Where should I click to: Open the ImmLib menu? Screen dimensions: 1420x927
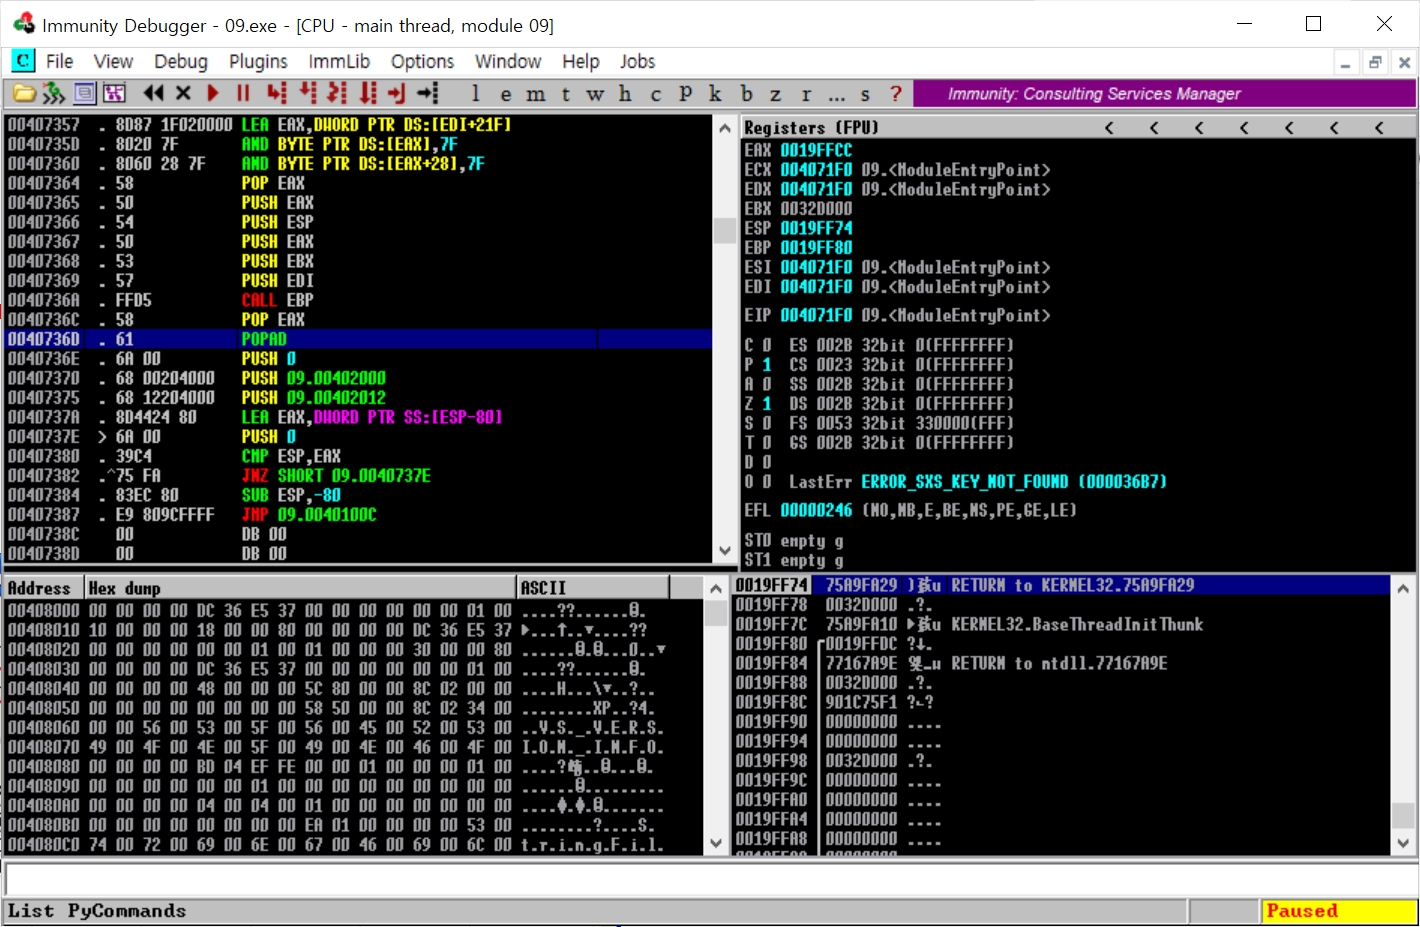339,61
